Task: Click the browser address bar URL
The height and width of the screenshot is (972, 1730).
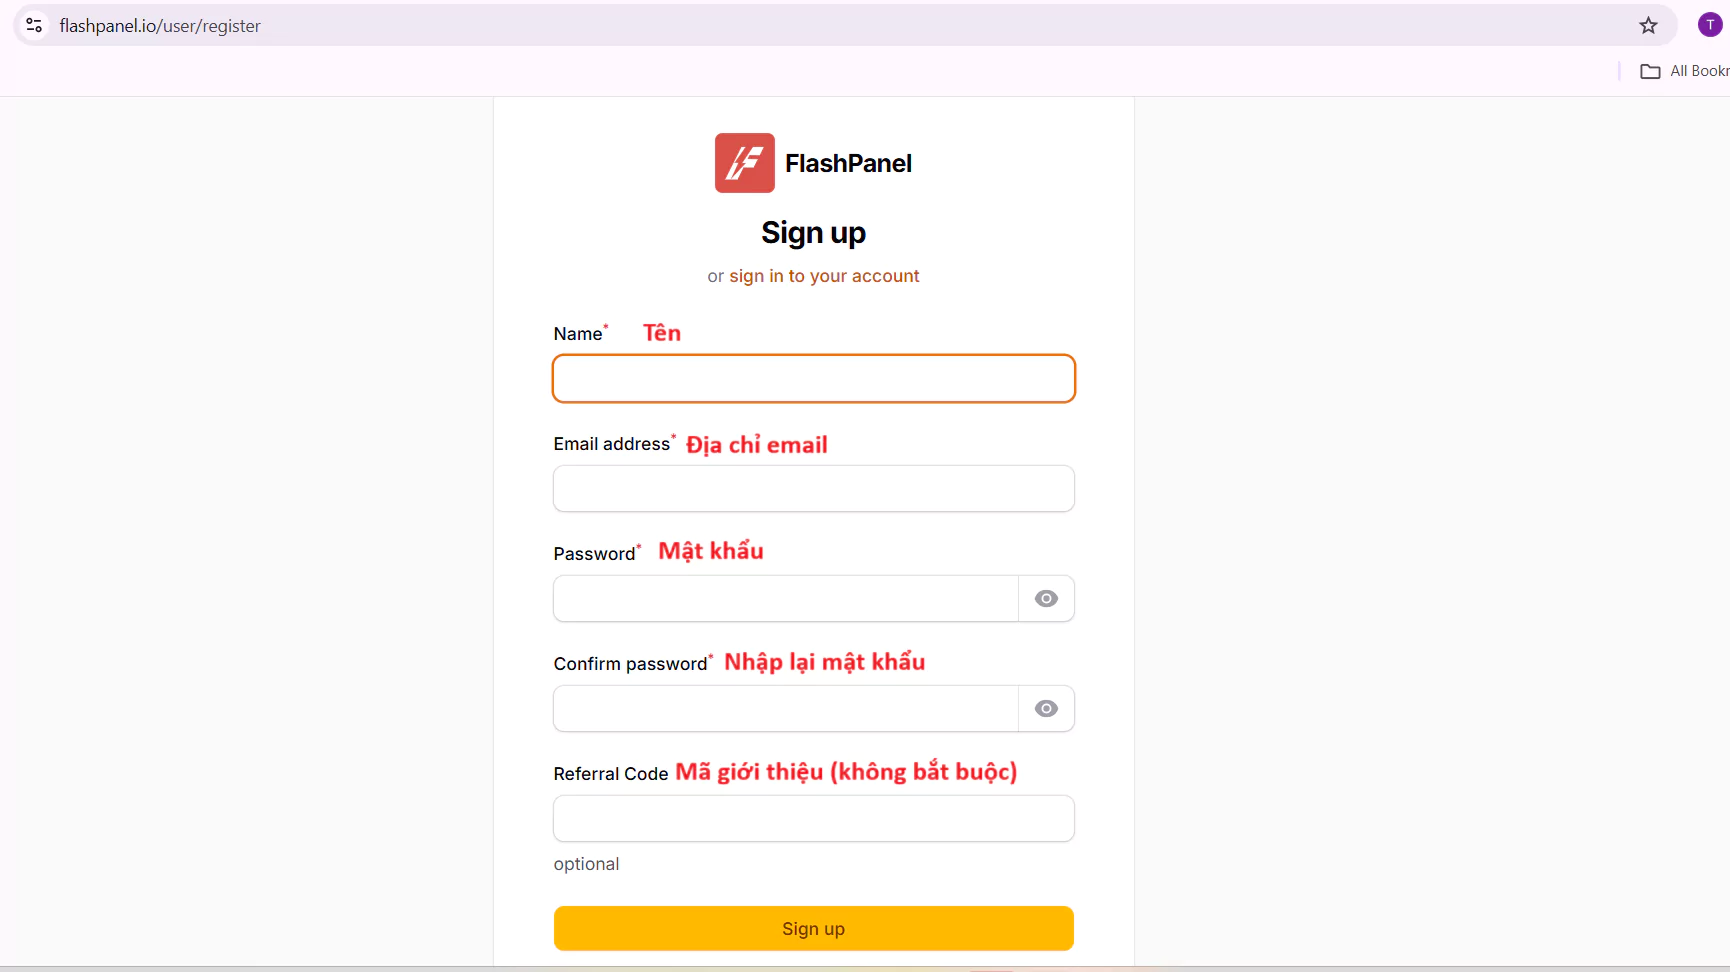Action: [160, 26]
